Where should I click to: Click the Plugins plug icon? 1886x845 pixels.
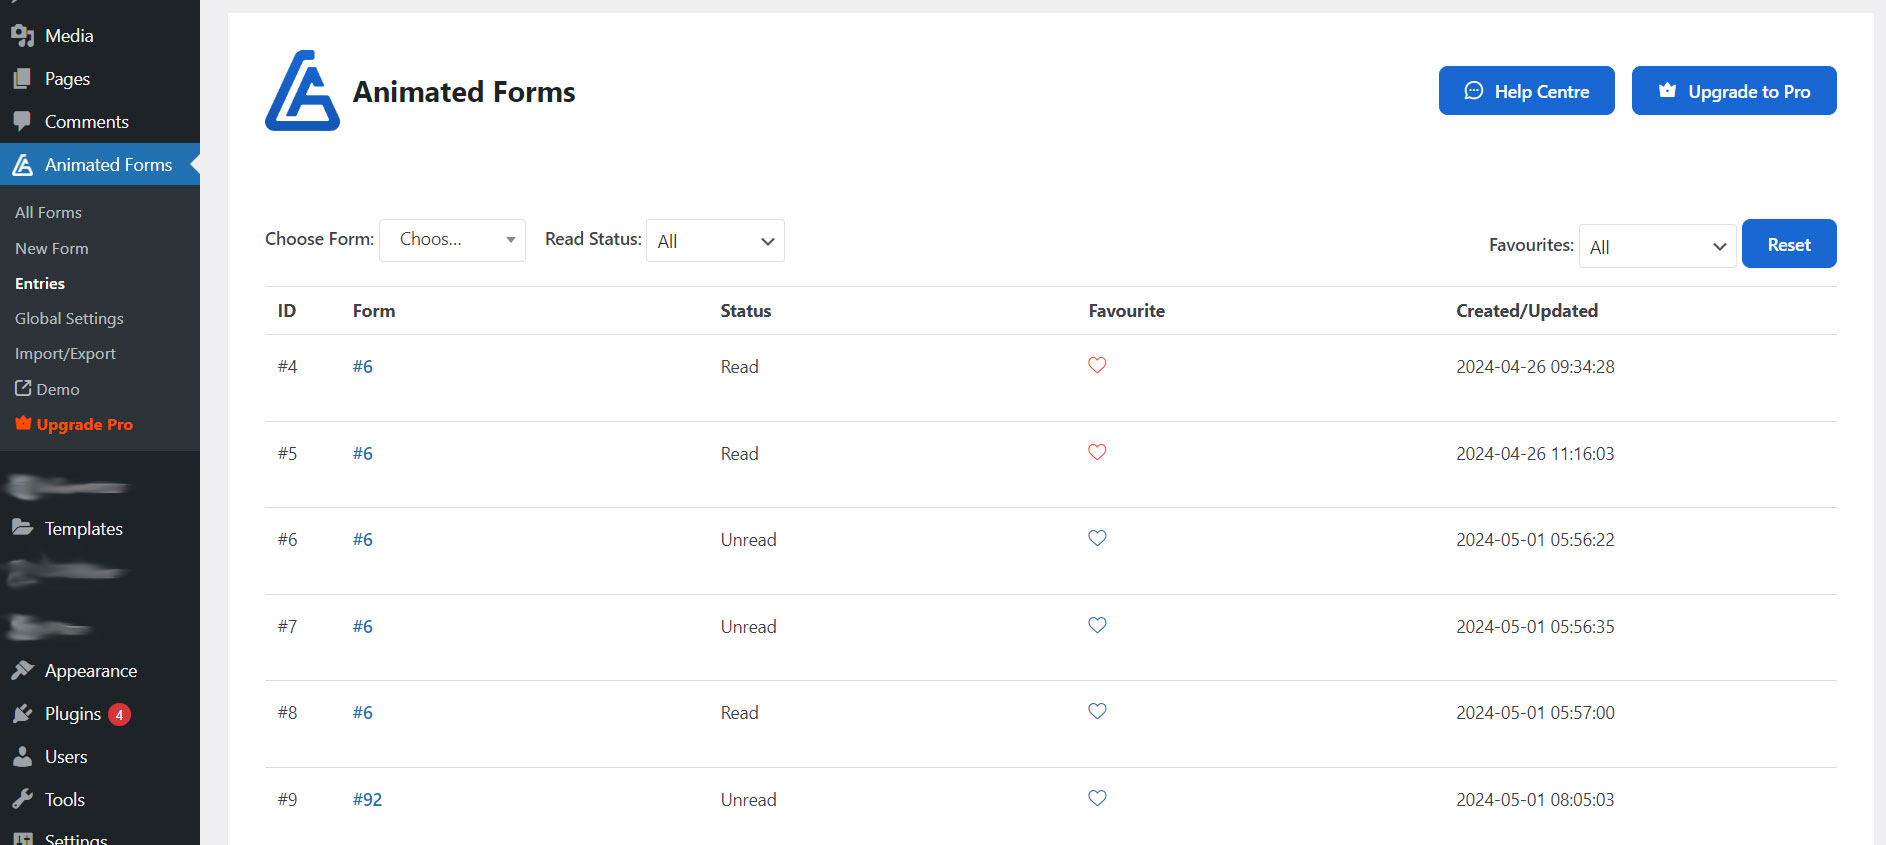pos(22,713)
